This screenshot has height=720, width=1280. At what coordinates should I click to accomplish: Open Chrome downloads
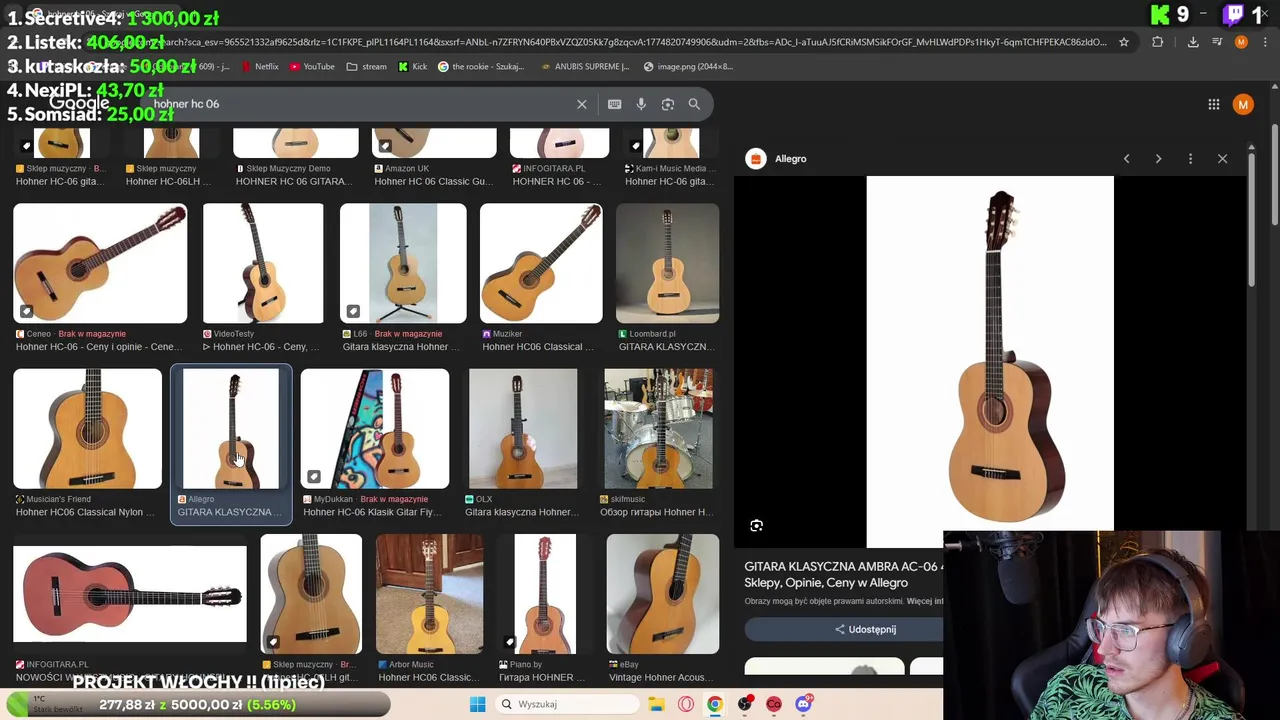click(x=1193, y=42)
